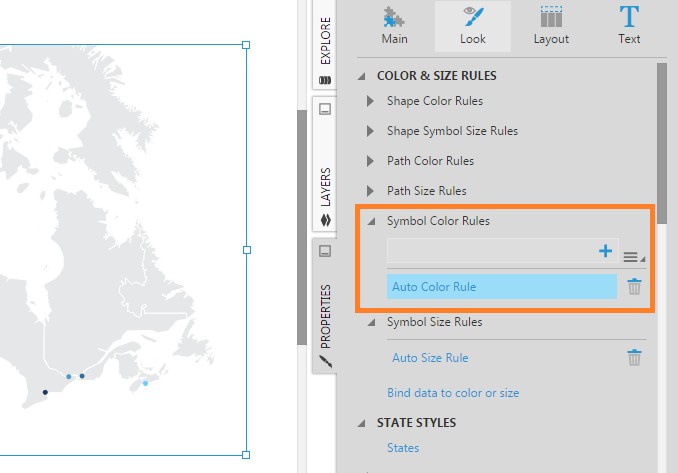
Task: Open the Main properties tab
Action: [394, 26]
